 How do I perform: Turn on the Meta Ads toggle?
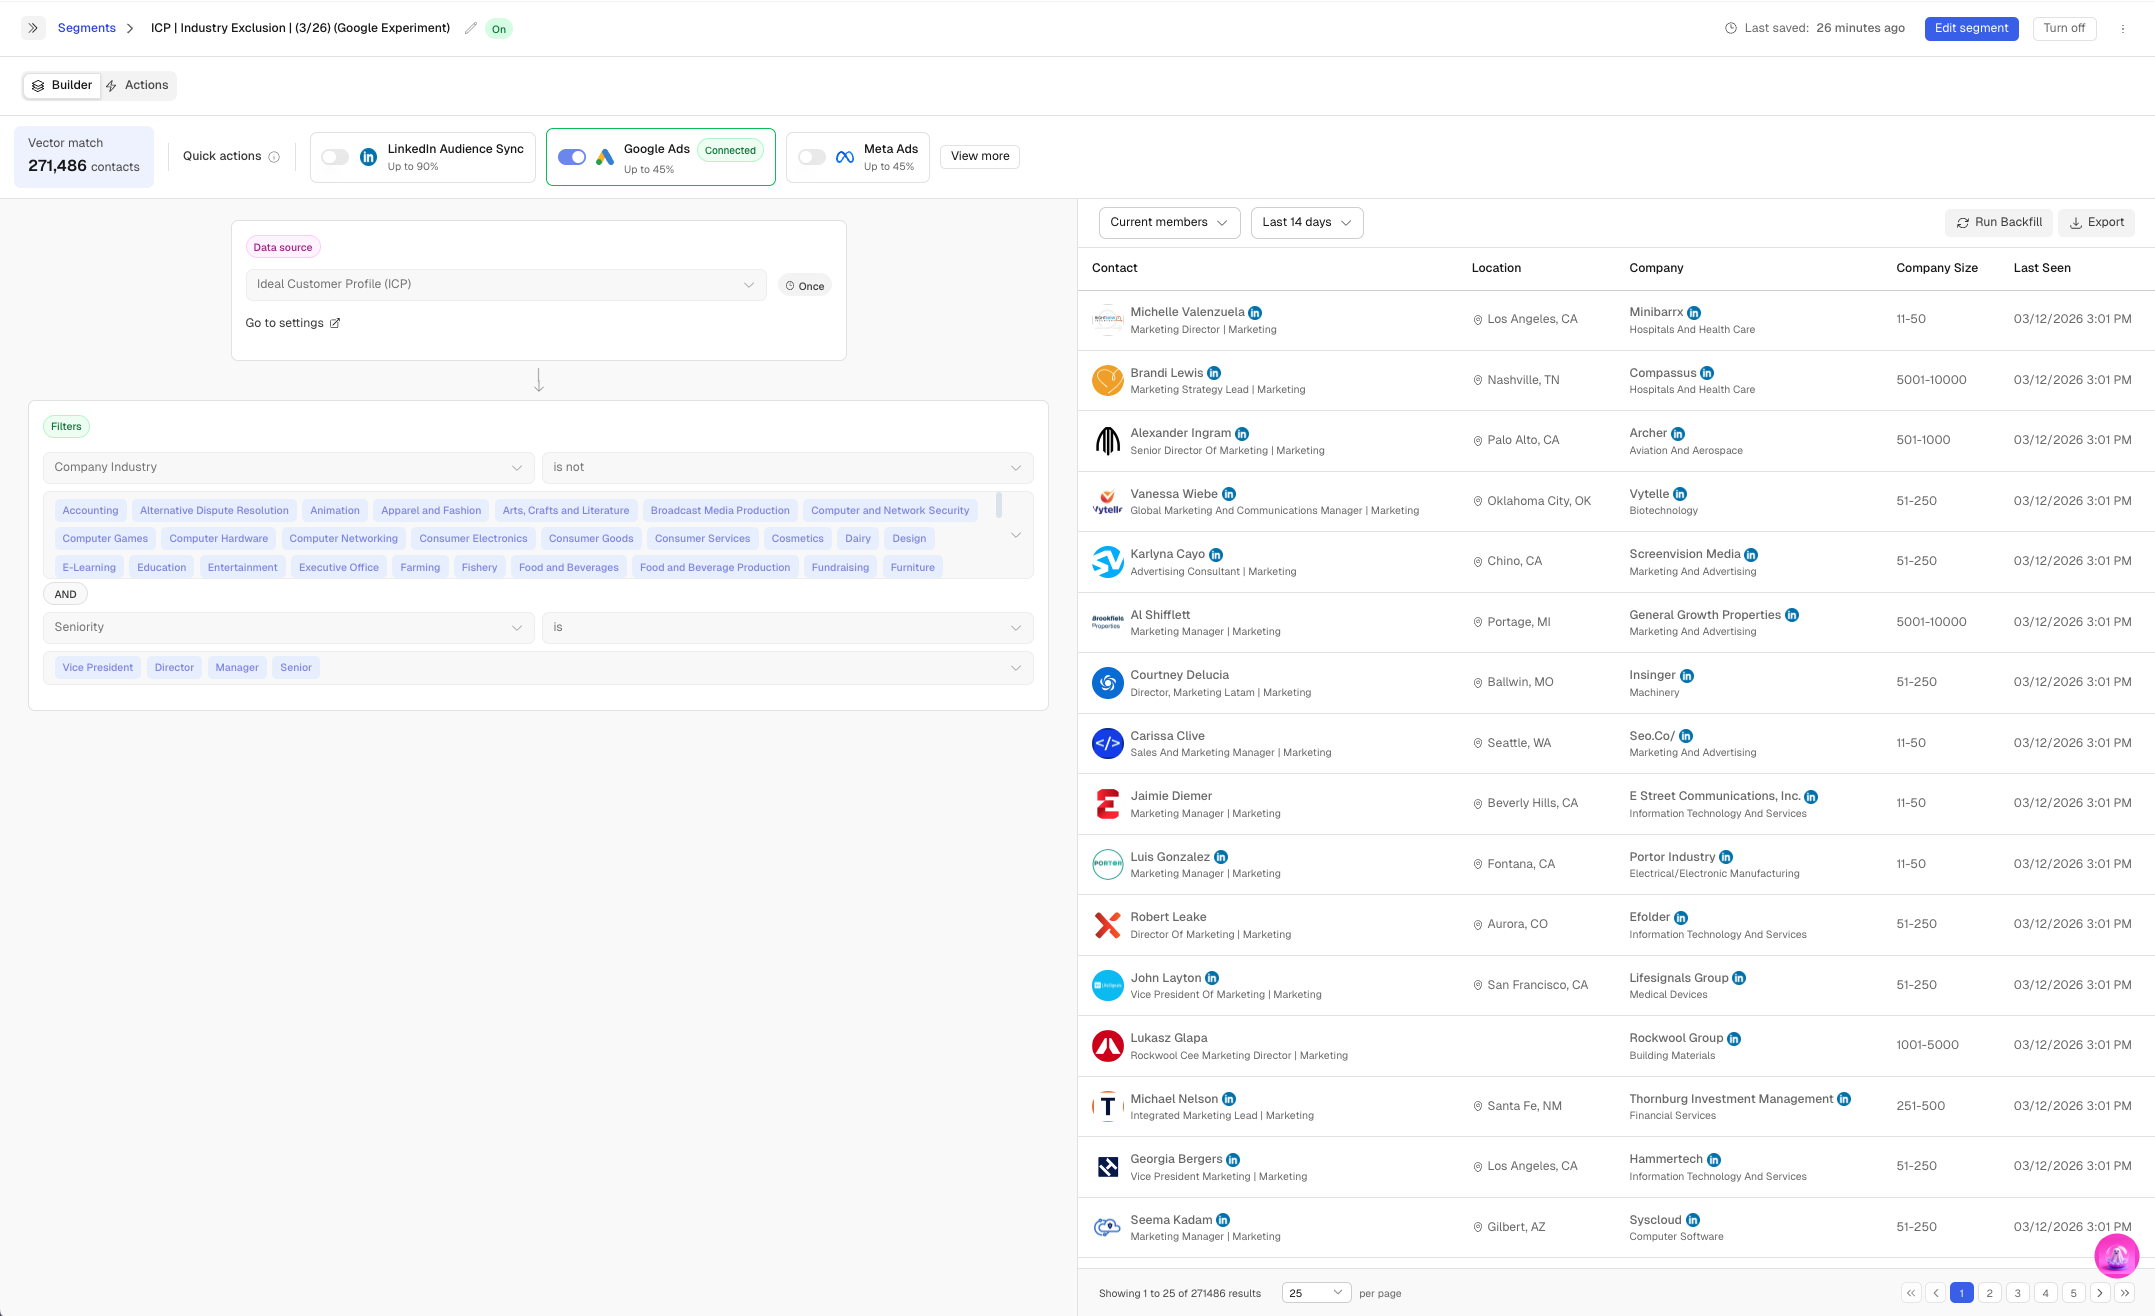pos(812,157)
